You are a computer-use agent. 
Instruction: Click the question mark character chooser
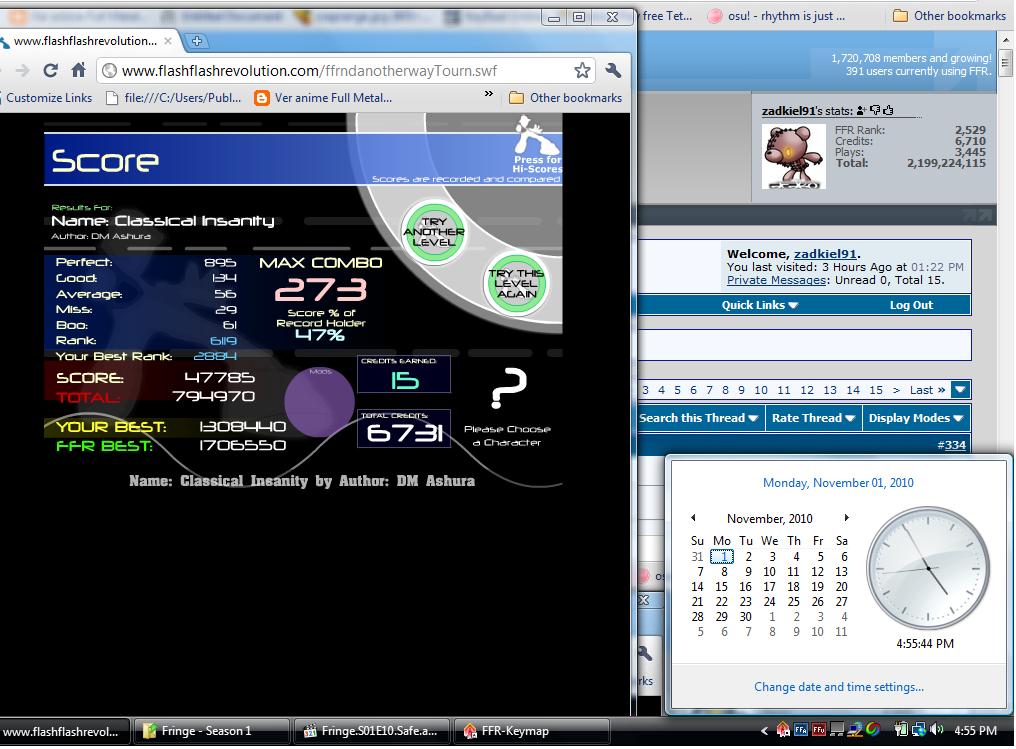coord(509,388)
